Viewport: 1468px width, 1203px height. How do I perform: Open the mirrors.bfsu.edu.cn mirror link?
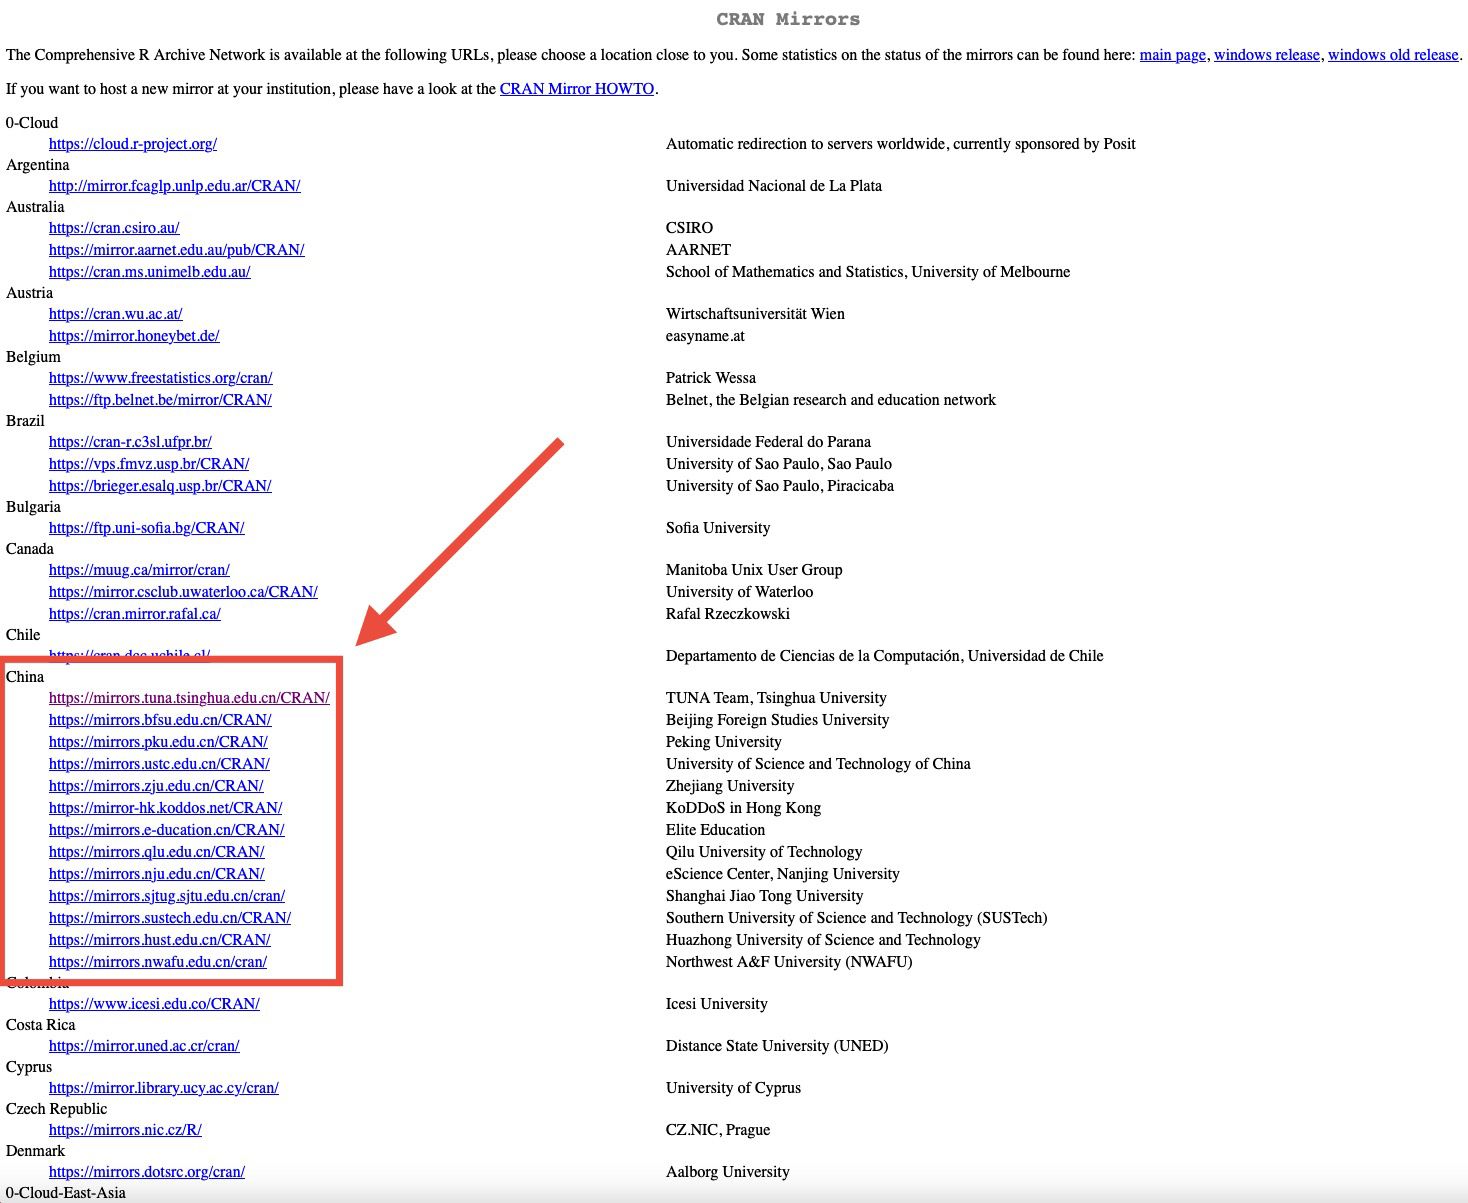click(x=160, y=720)
